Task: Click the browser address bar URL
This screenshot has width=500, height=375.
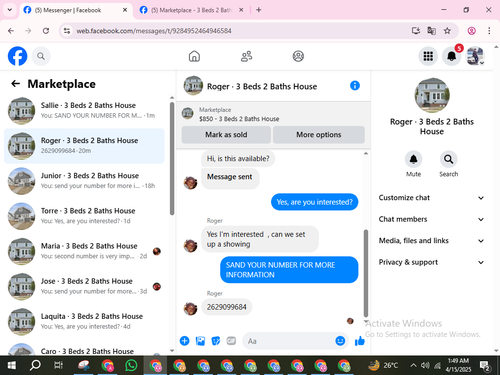Action: click(x=154, y=31)
